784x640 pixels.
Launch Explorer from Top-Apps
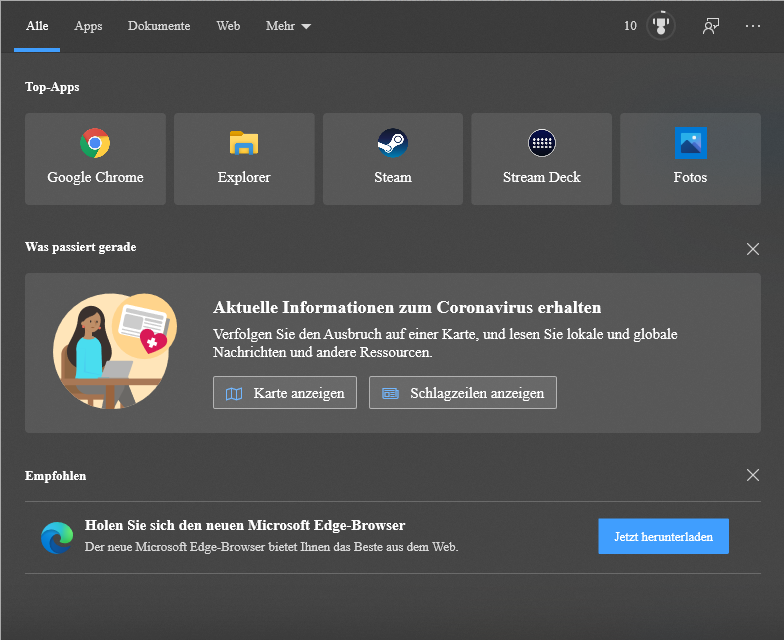point(244,159)
